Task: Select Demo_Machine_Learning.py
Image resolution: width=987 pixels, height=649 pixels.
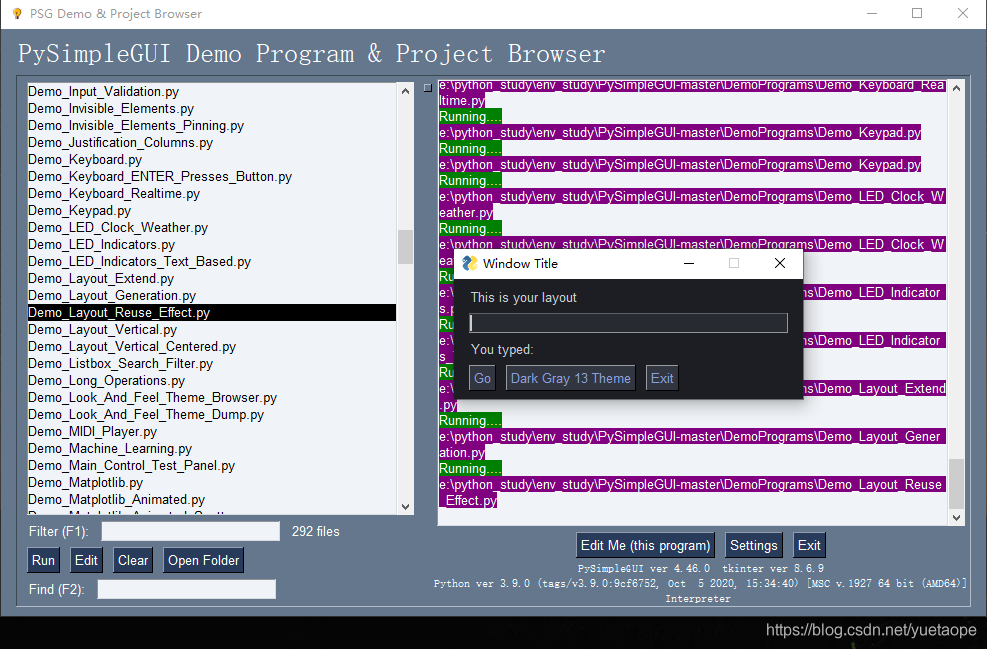Action: [212, 448]
